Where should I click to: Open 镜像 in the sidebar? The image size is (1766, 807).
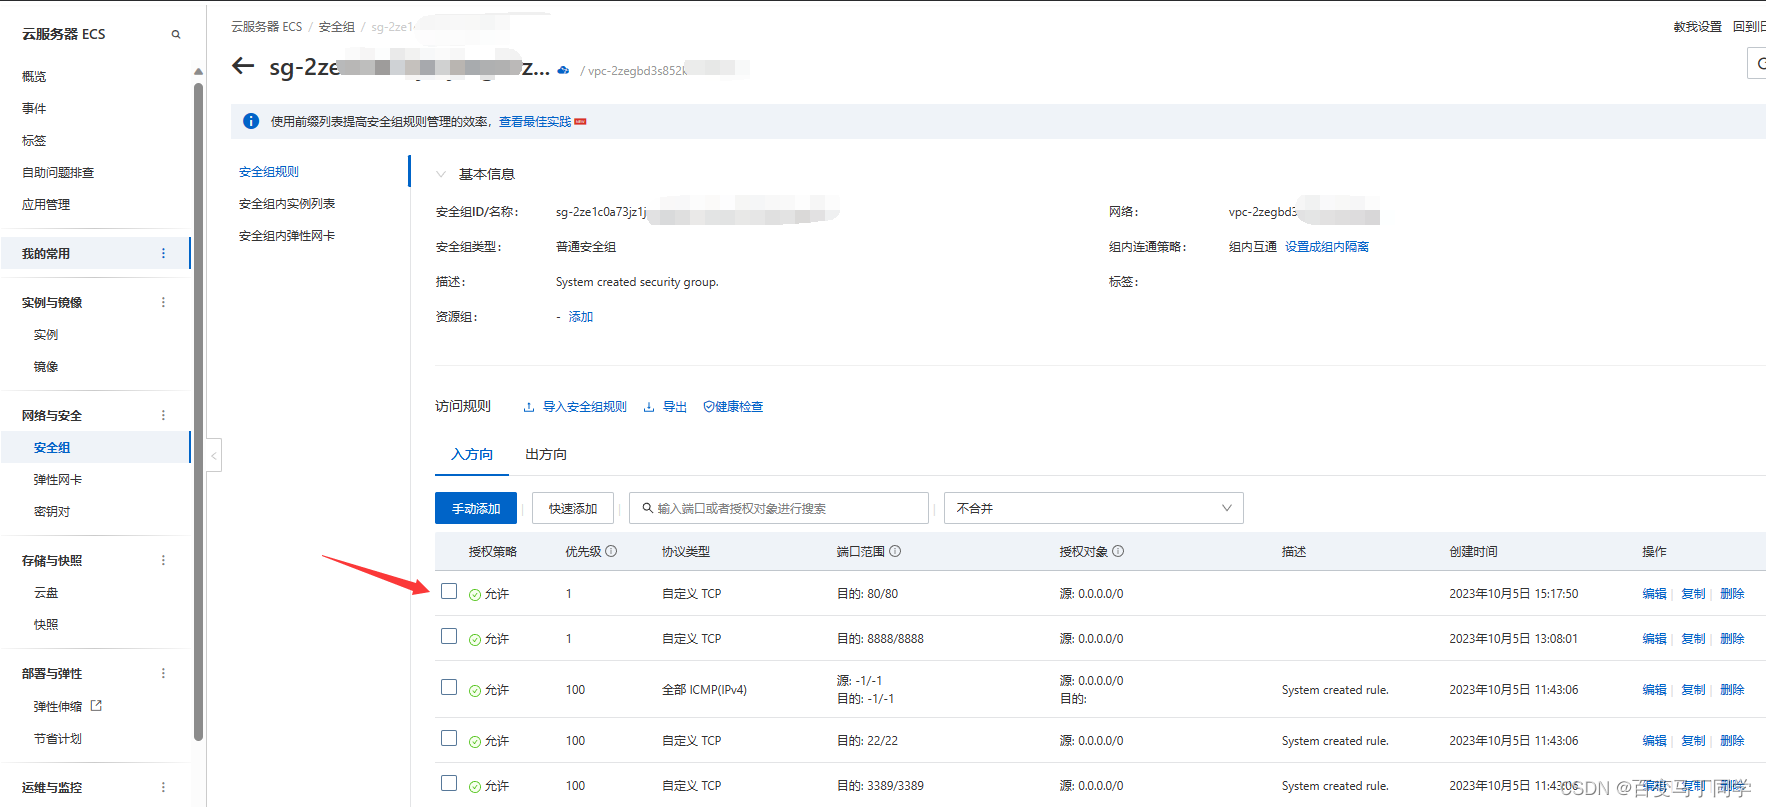click(46, 366)
